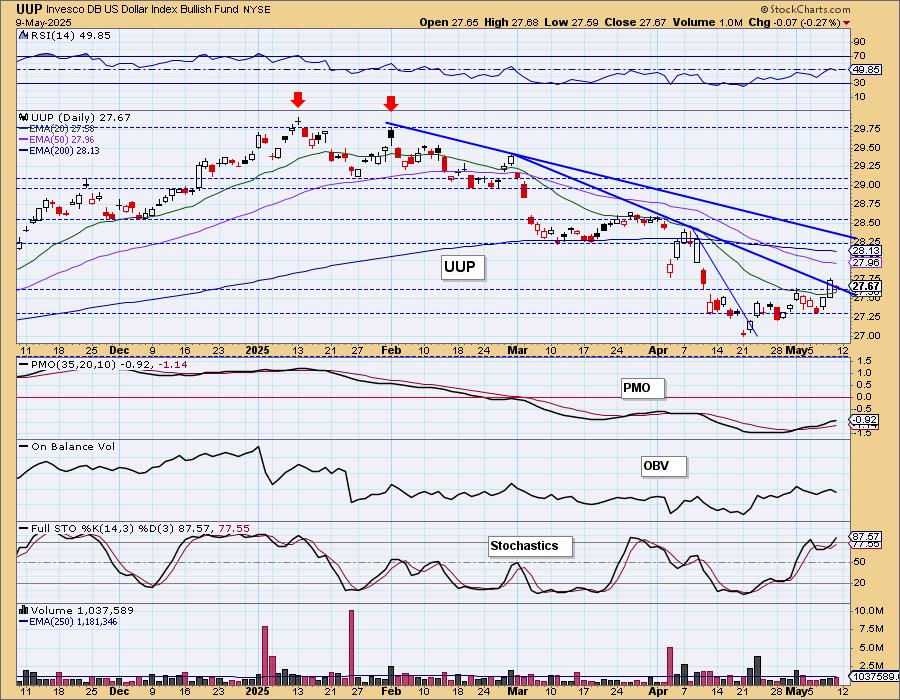Click the red arrow above the January 13 peak
The image size is (900, 700).
tap(297, 99)
